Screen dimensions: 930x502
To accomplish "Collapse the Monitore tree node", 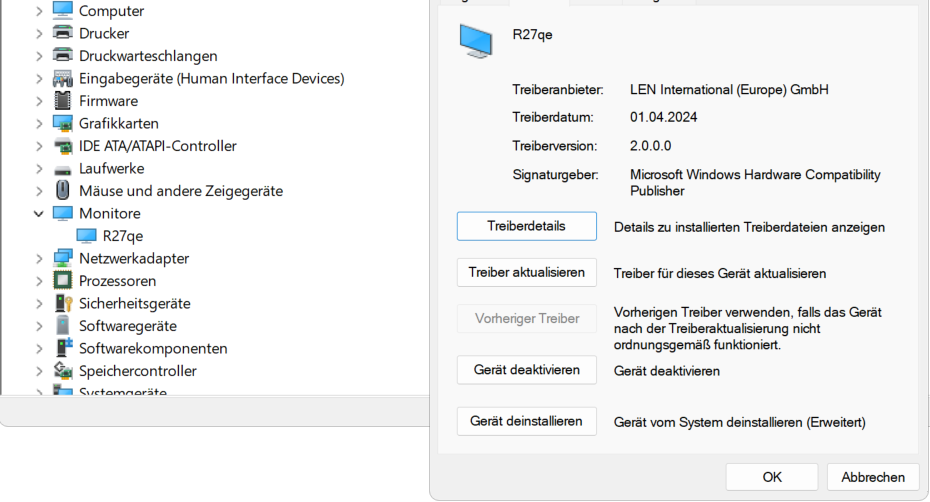I will click(38, 213).
